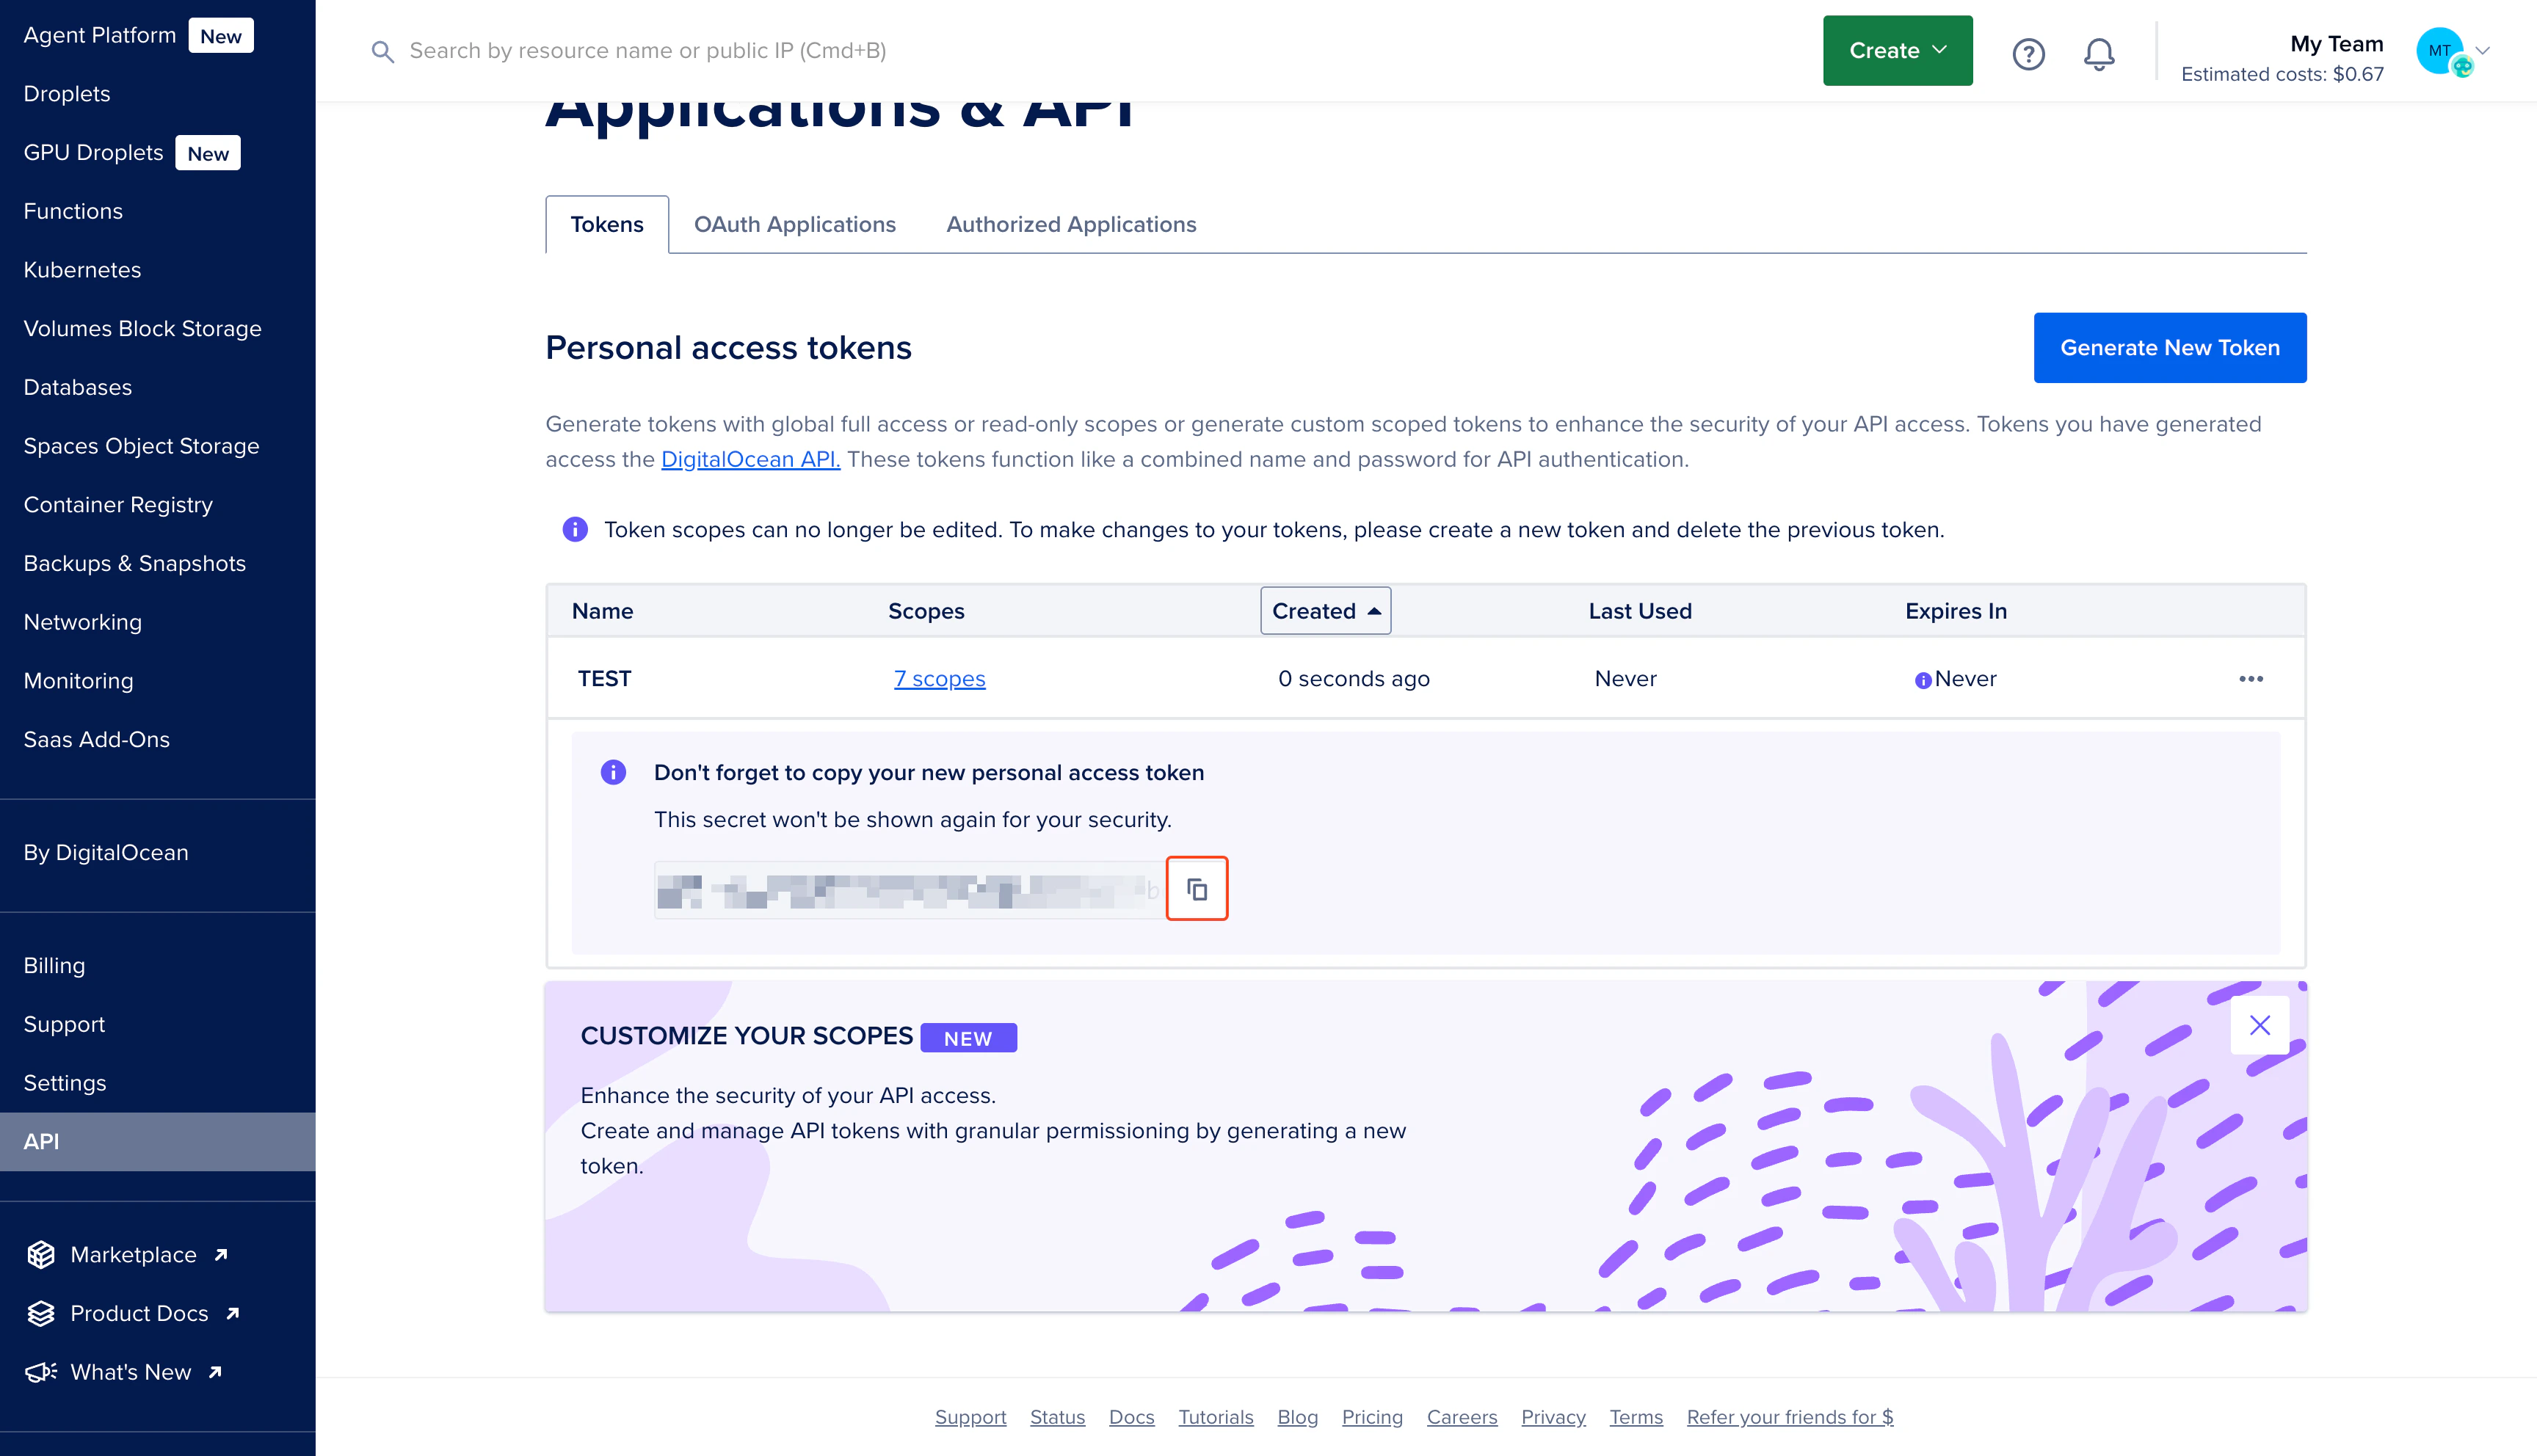Screen dimensions: 2537x1456
Task: Copy the personal access token
Action: (x=1197, y=888)
